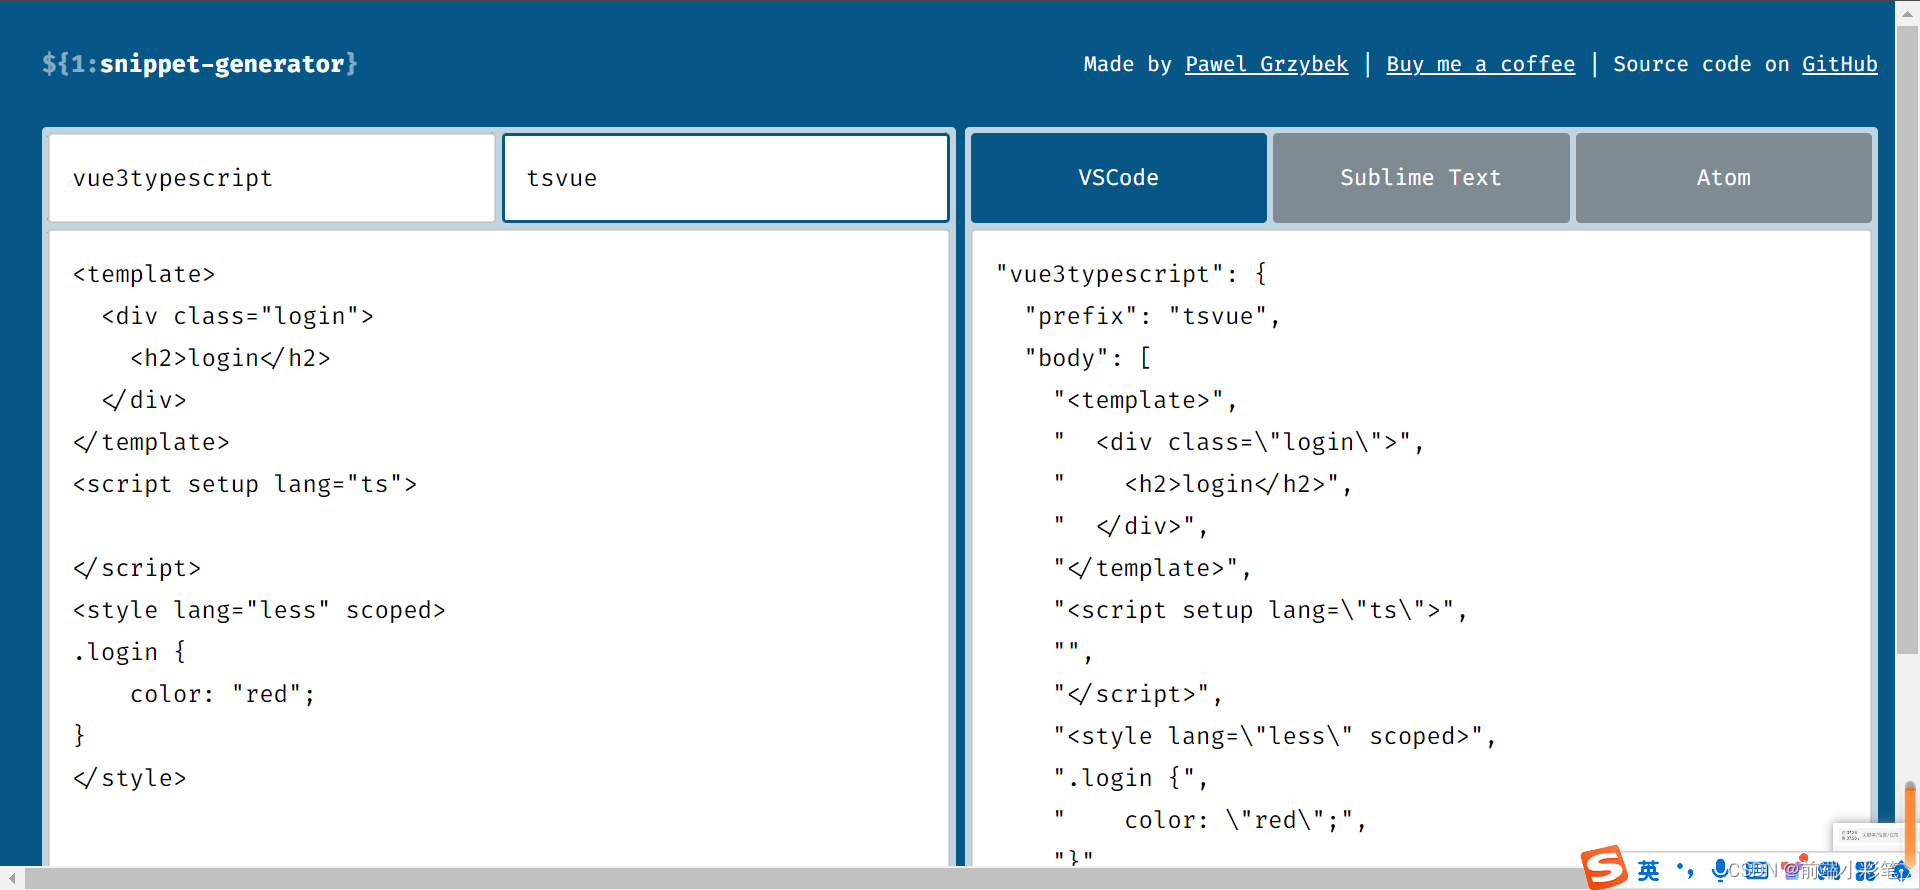
Task: Focus the tab trigger field containing tsvue
Action: point(726,178)
